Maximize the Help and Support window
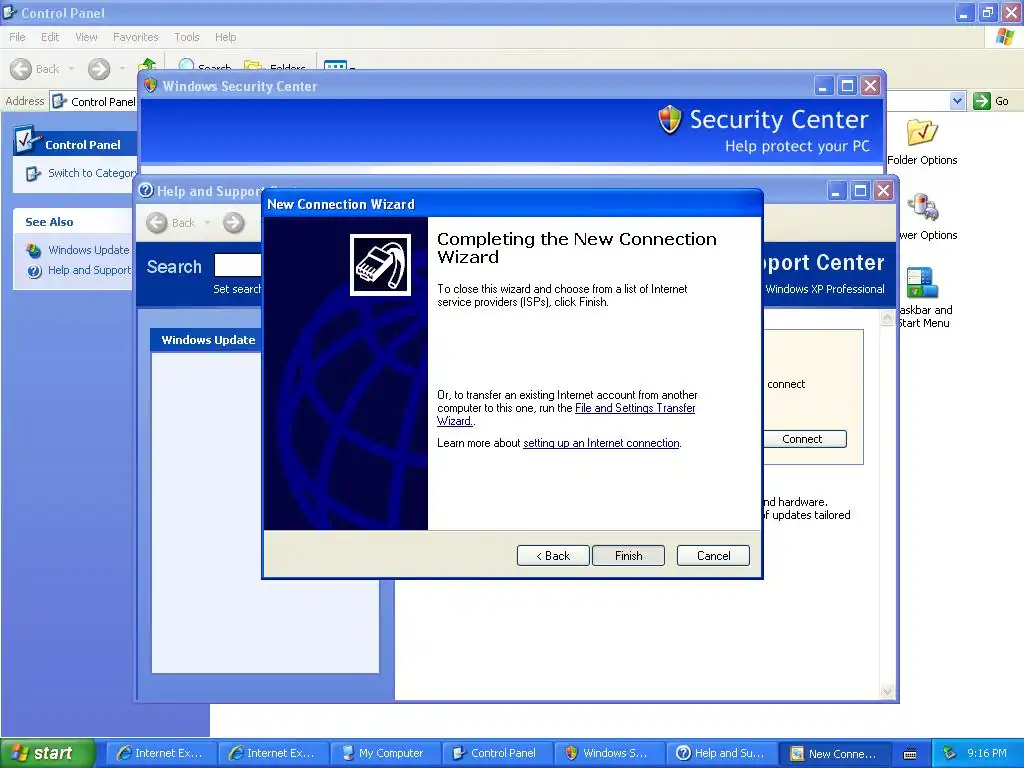This screenshot has height=768, width=1024. (860, 191)
